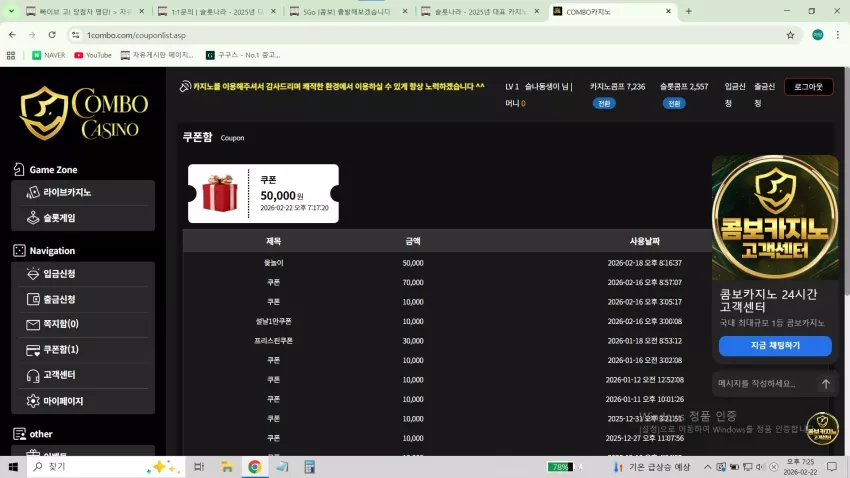This screenshot has height=478, width=850.
Task: Click the top bar 출금신청 link
Action: point(764,94)
